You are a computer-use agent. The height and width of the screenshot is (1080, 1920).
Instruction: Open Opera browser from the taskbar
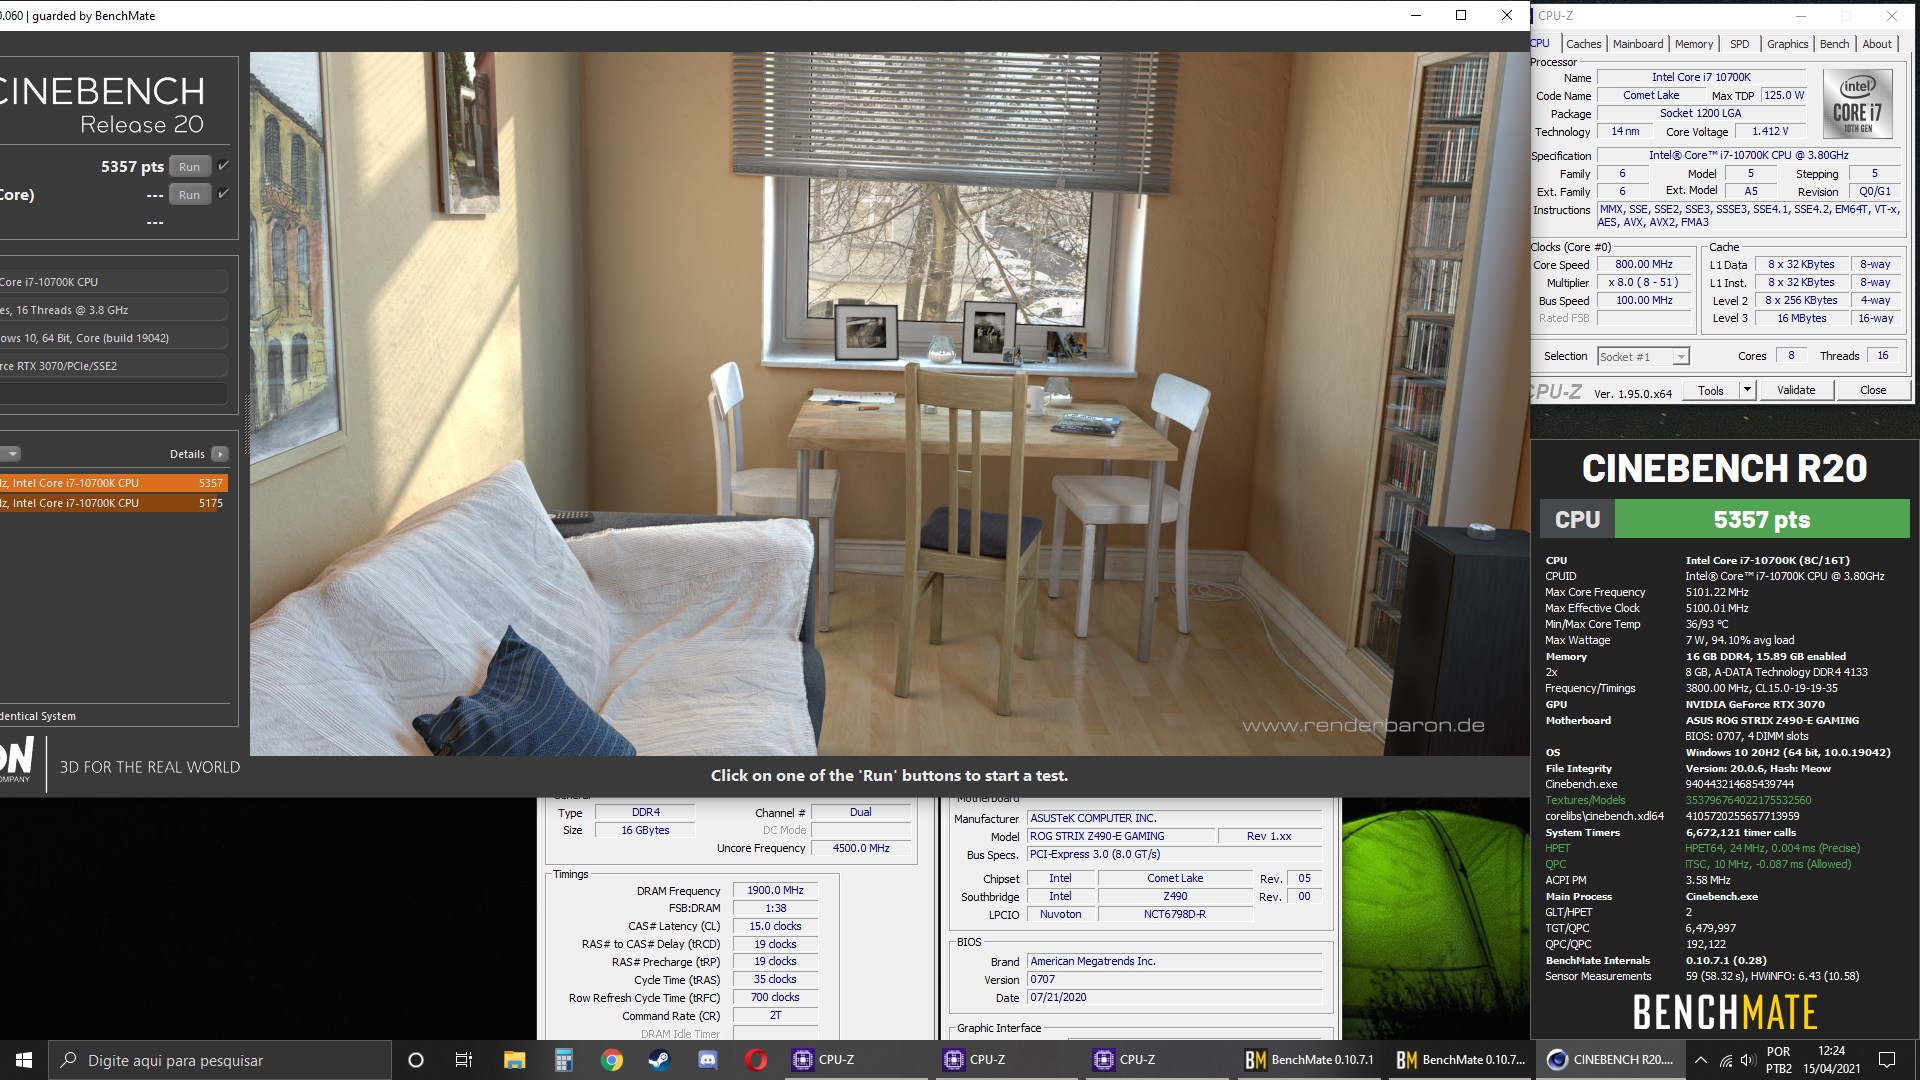pos(756,1060)
